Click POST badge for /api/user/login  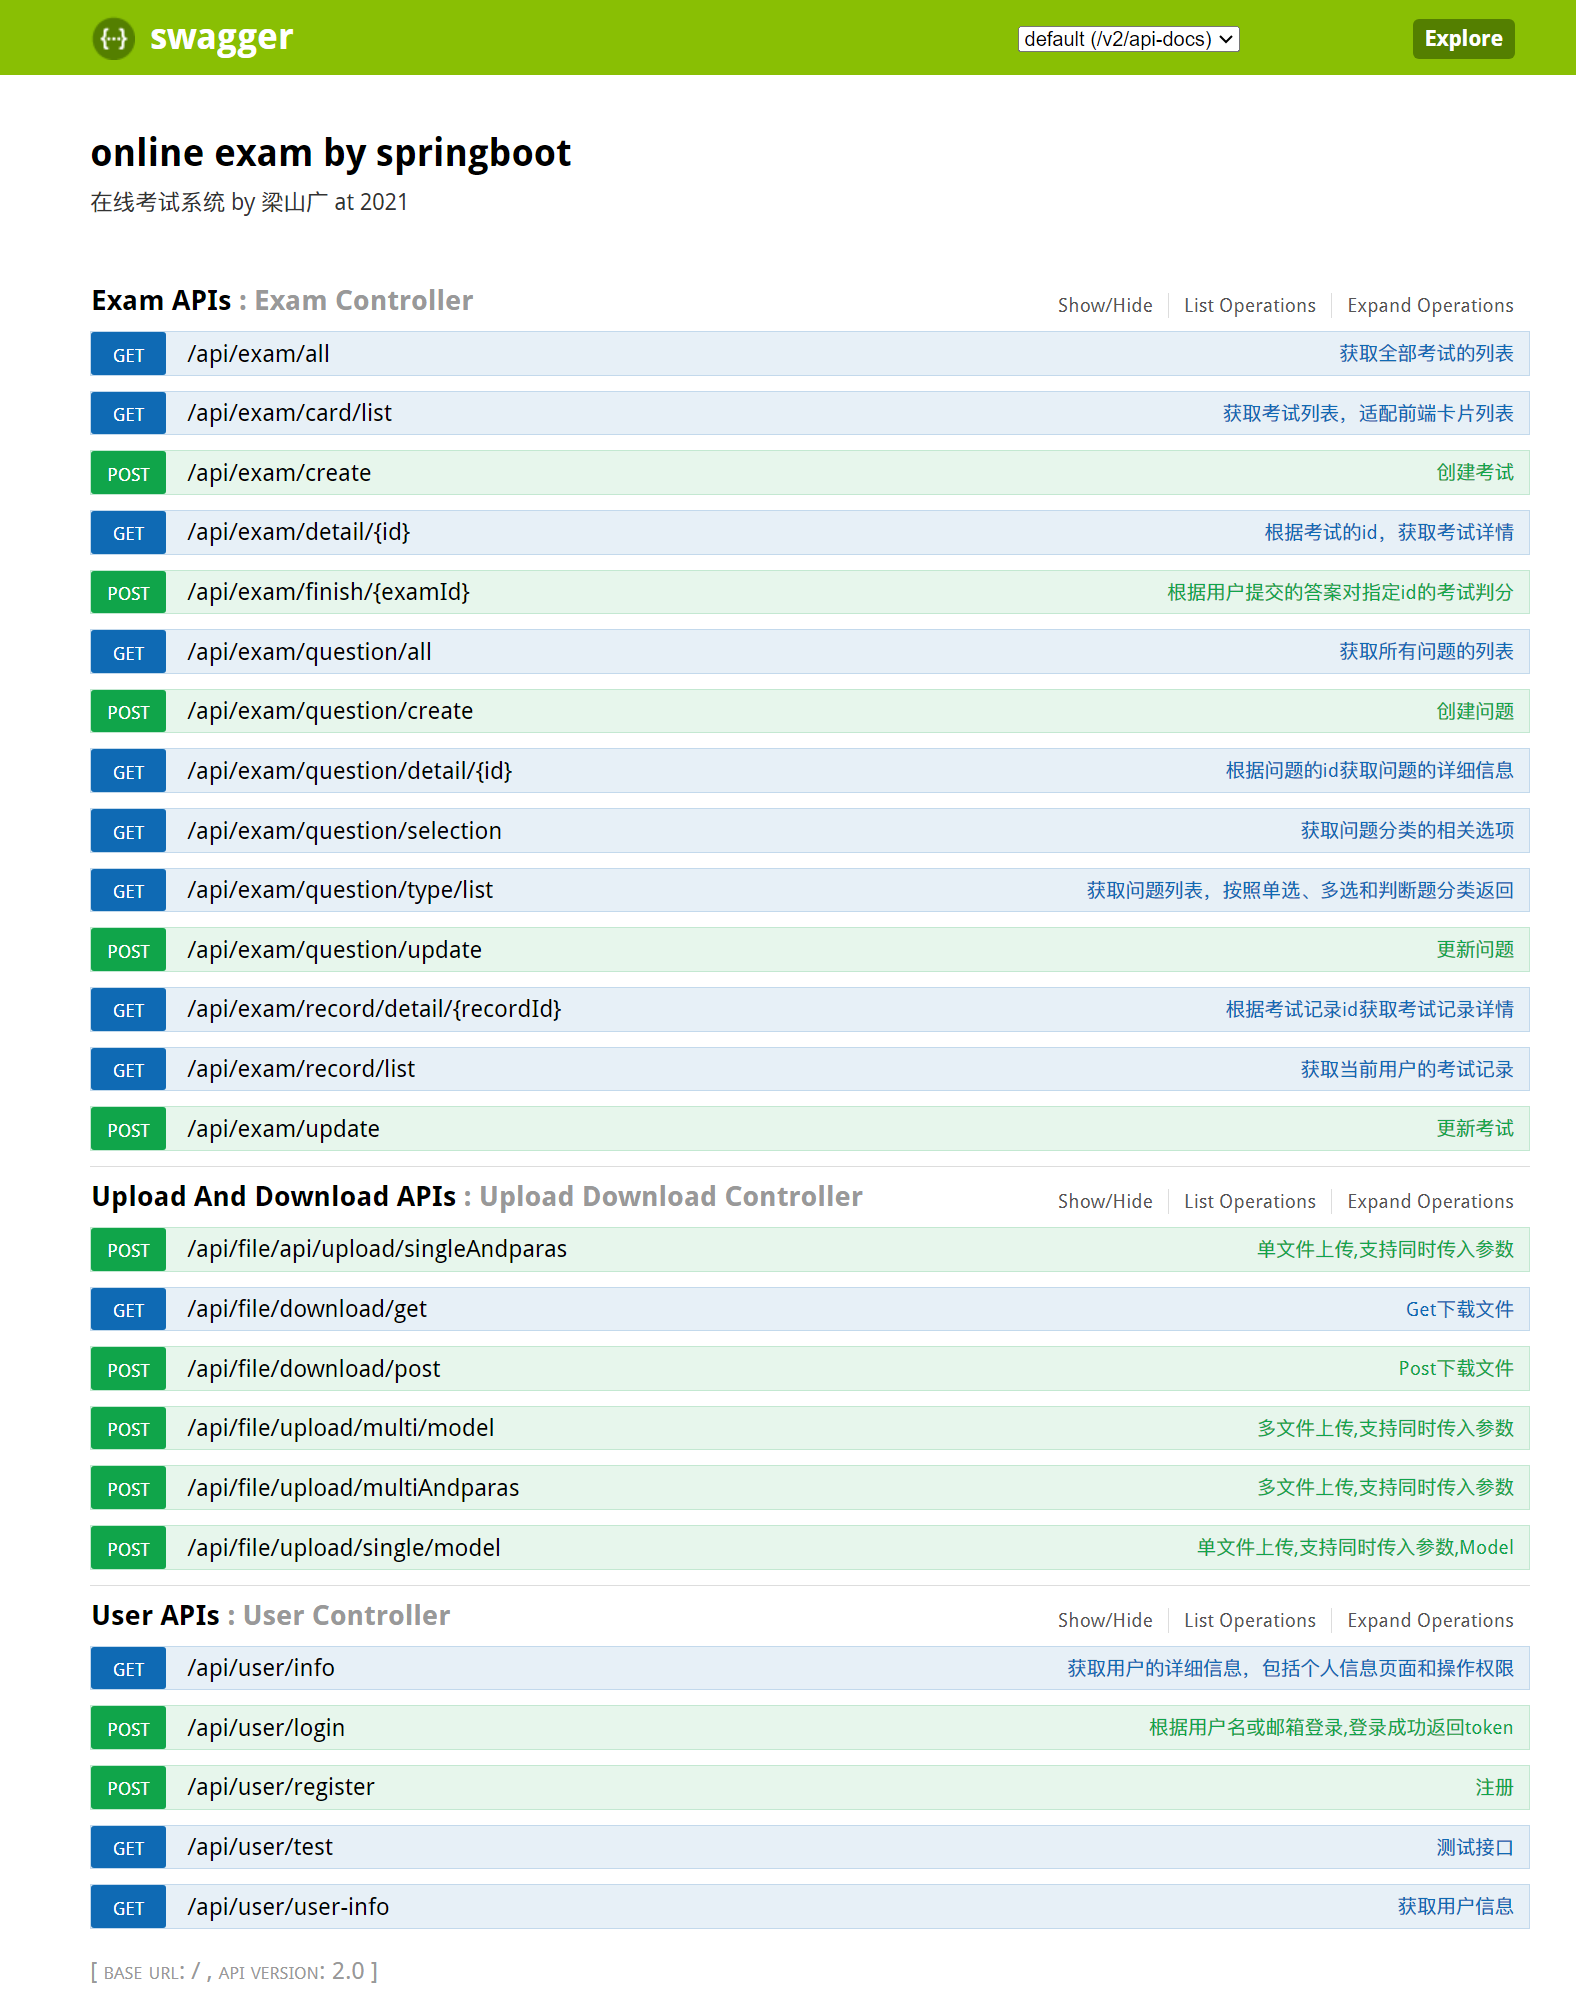tap(128, 1729)
